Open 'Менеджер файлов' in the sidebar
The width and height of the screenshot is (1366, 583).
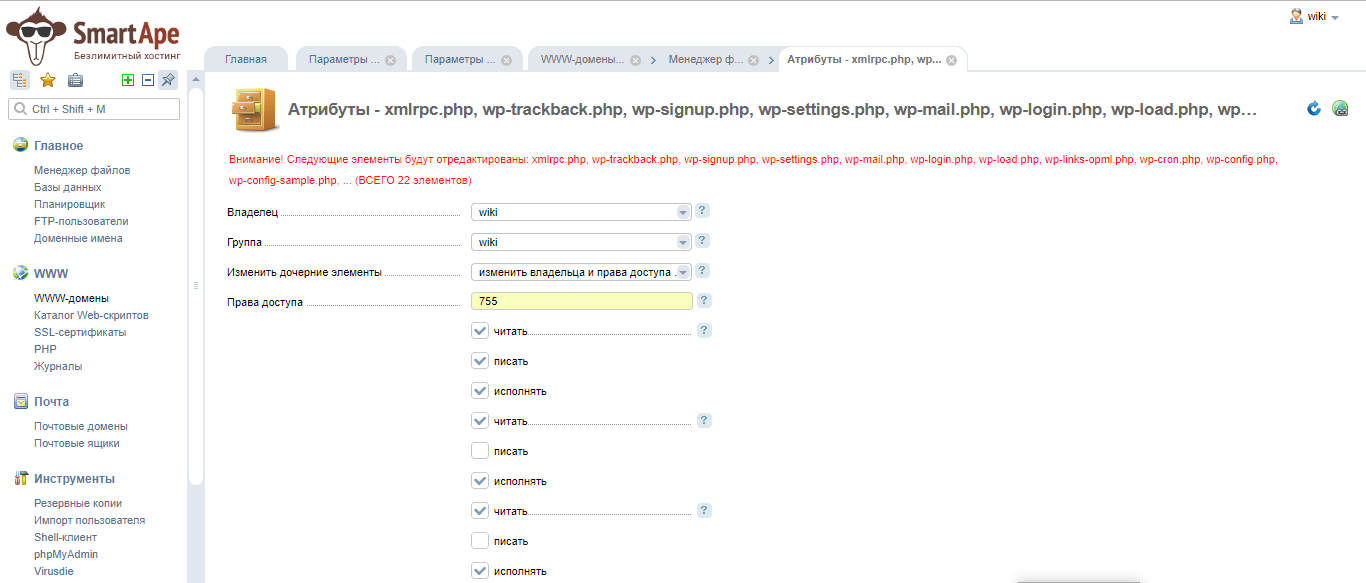pyautogui.click(x=82, y=170)
